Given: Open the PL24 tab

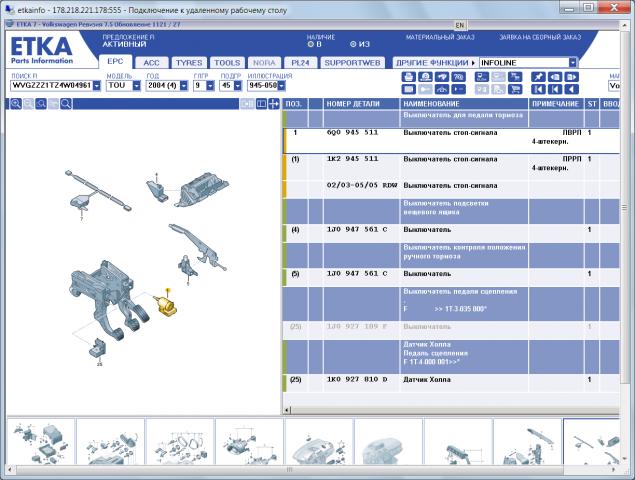Looking at the screenshot, I should click(300, 63).
